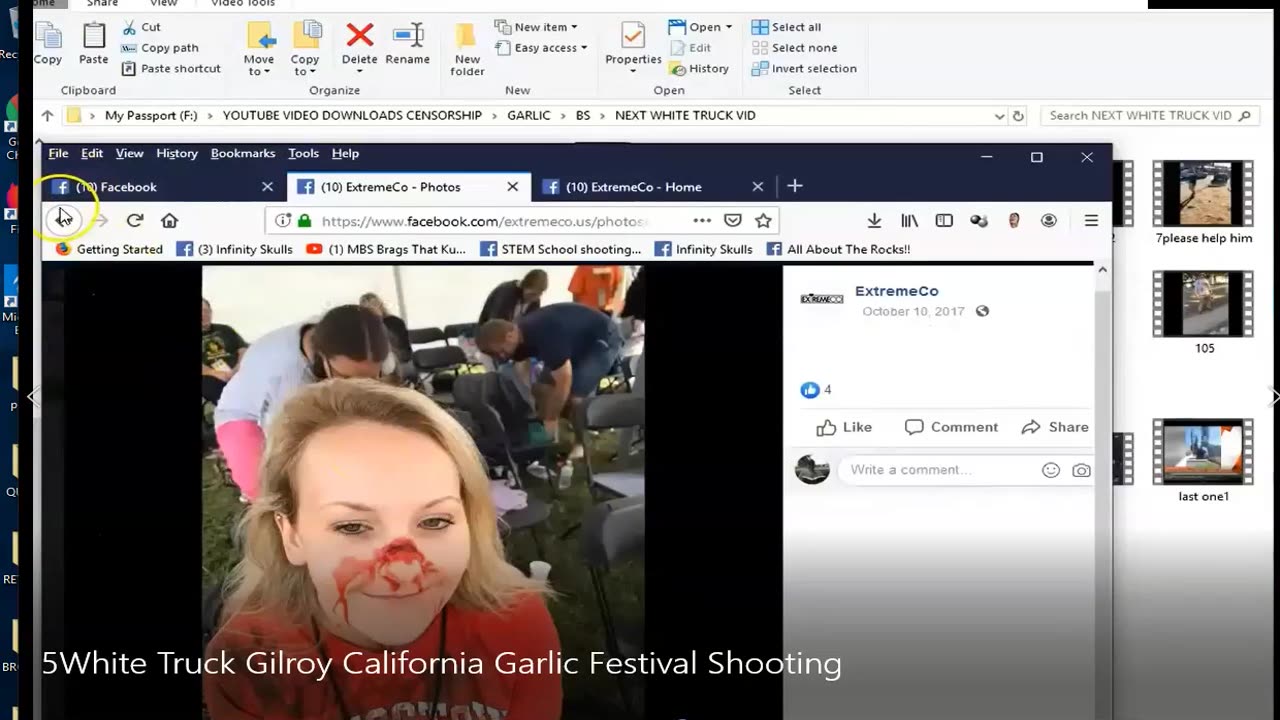Image resolution: width=1280 pixels, height=720 pixels.
Task: Open Getting Started bookmark
Action: pyautogui.click(x=109, y=249)
